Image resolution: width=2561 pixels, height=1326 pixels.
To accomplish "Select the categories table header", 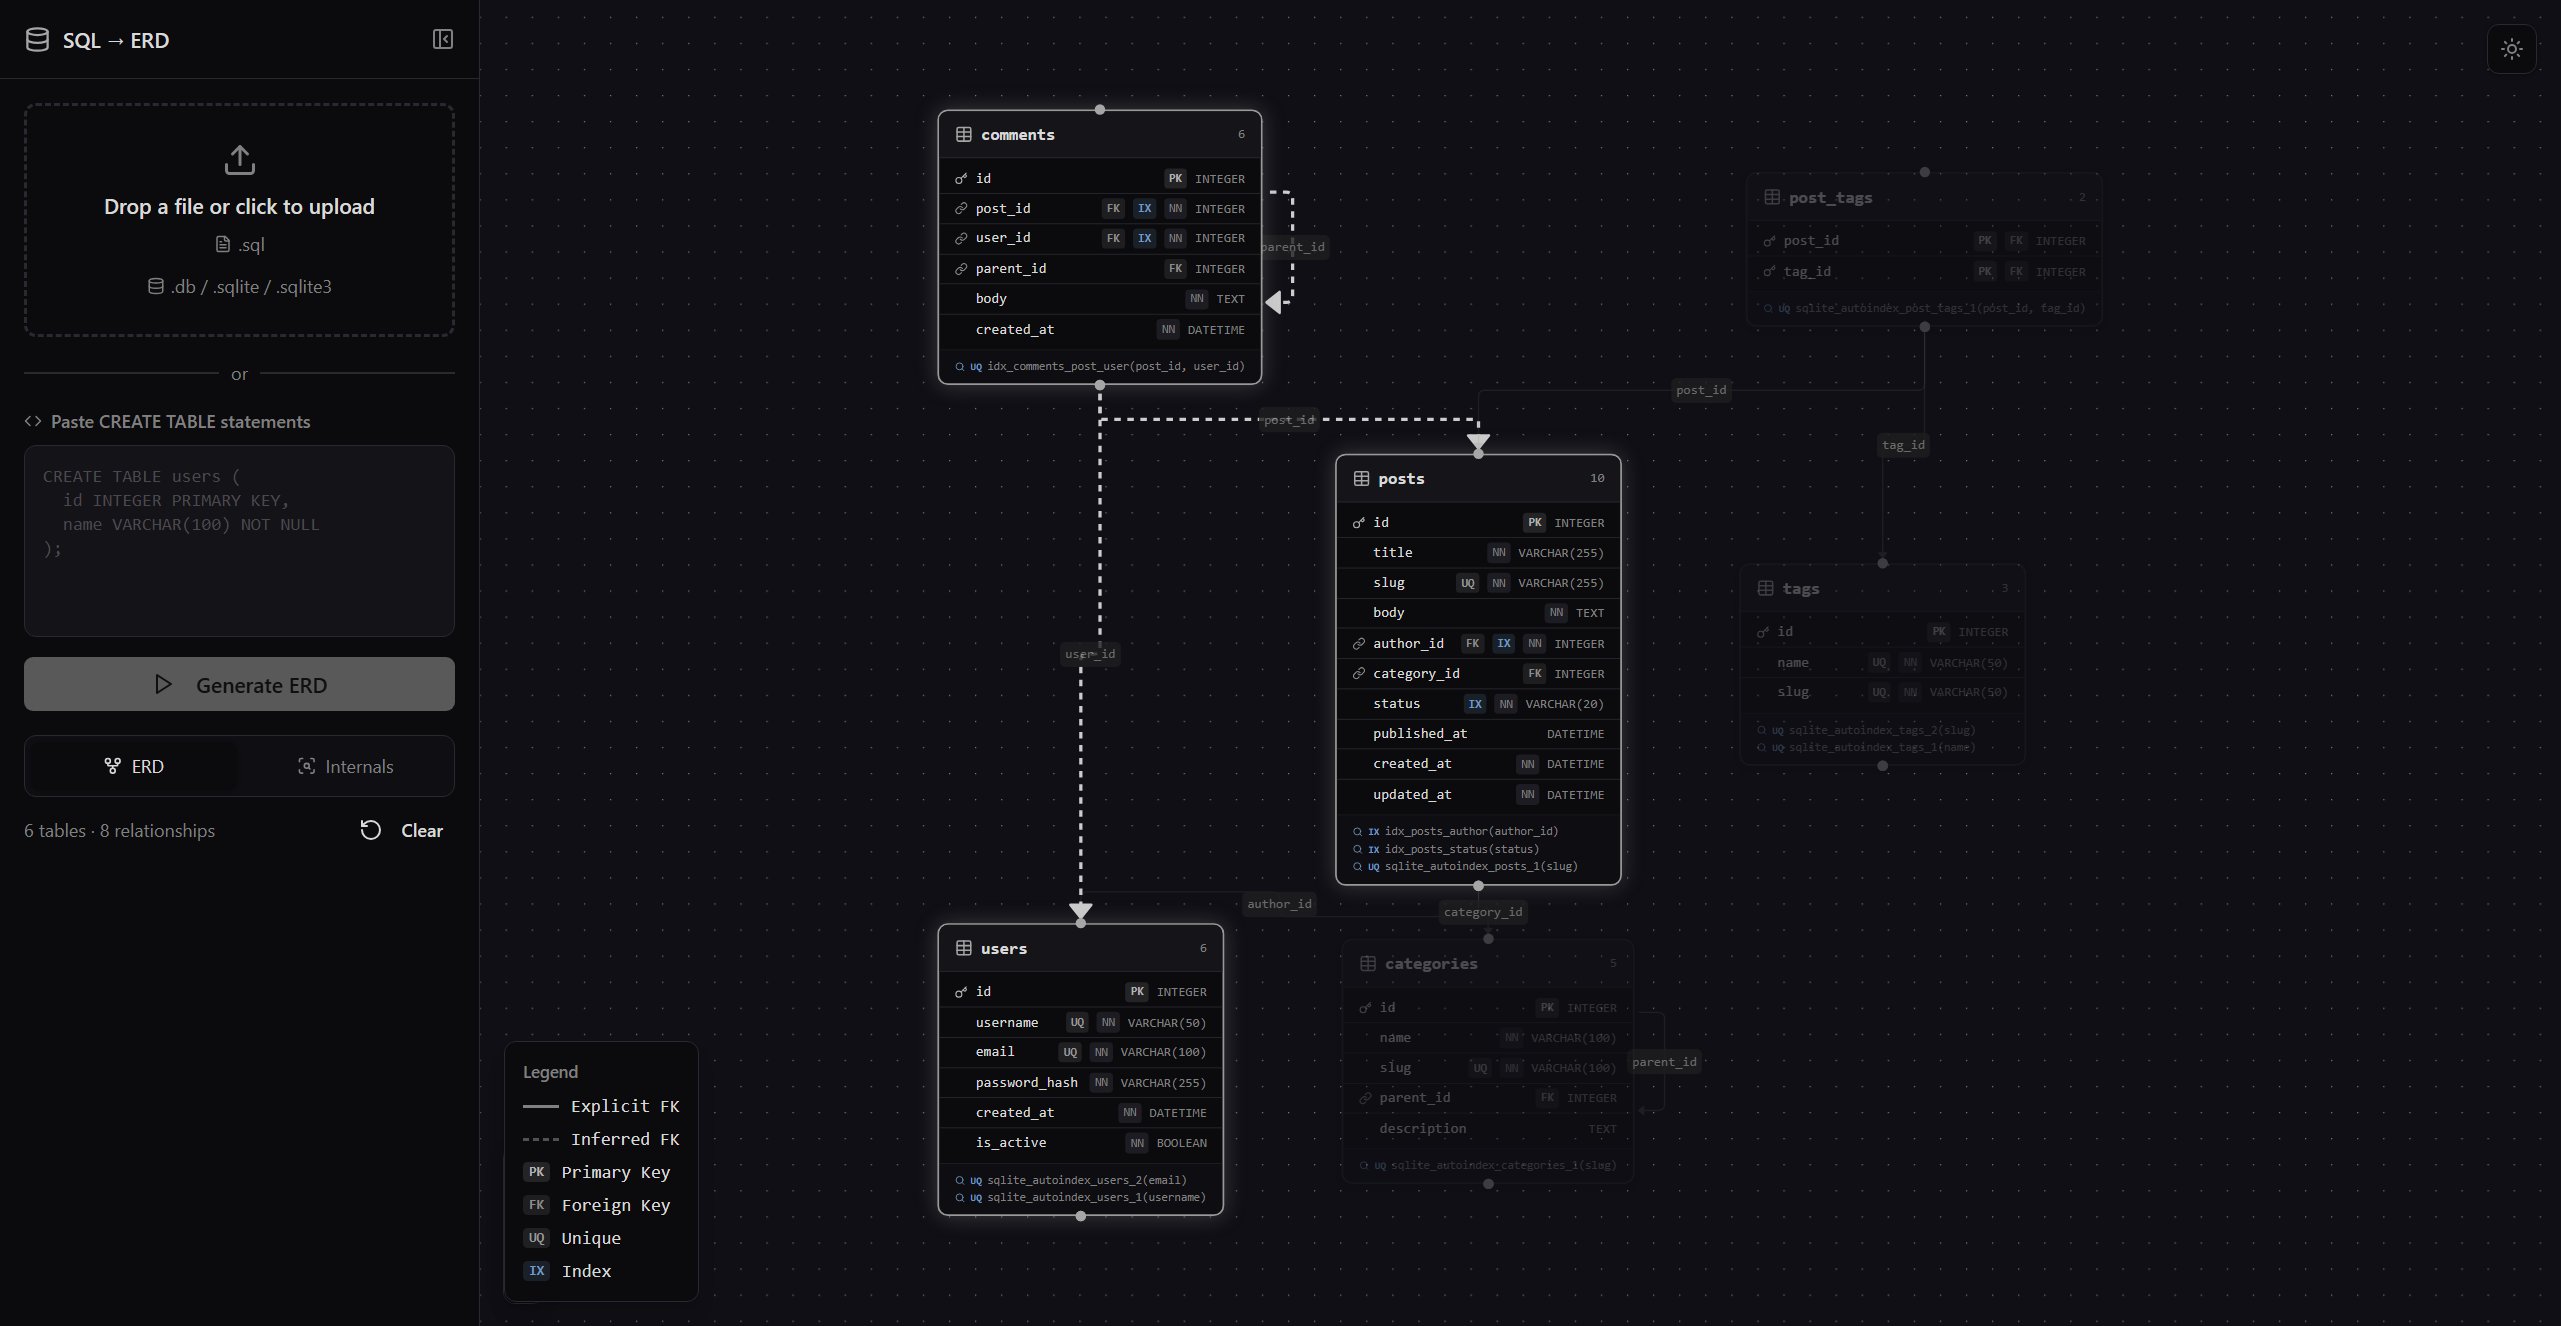I will pos(1488,963).
